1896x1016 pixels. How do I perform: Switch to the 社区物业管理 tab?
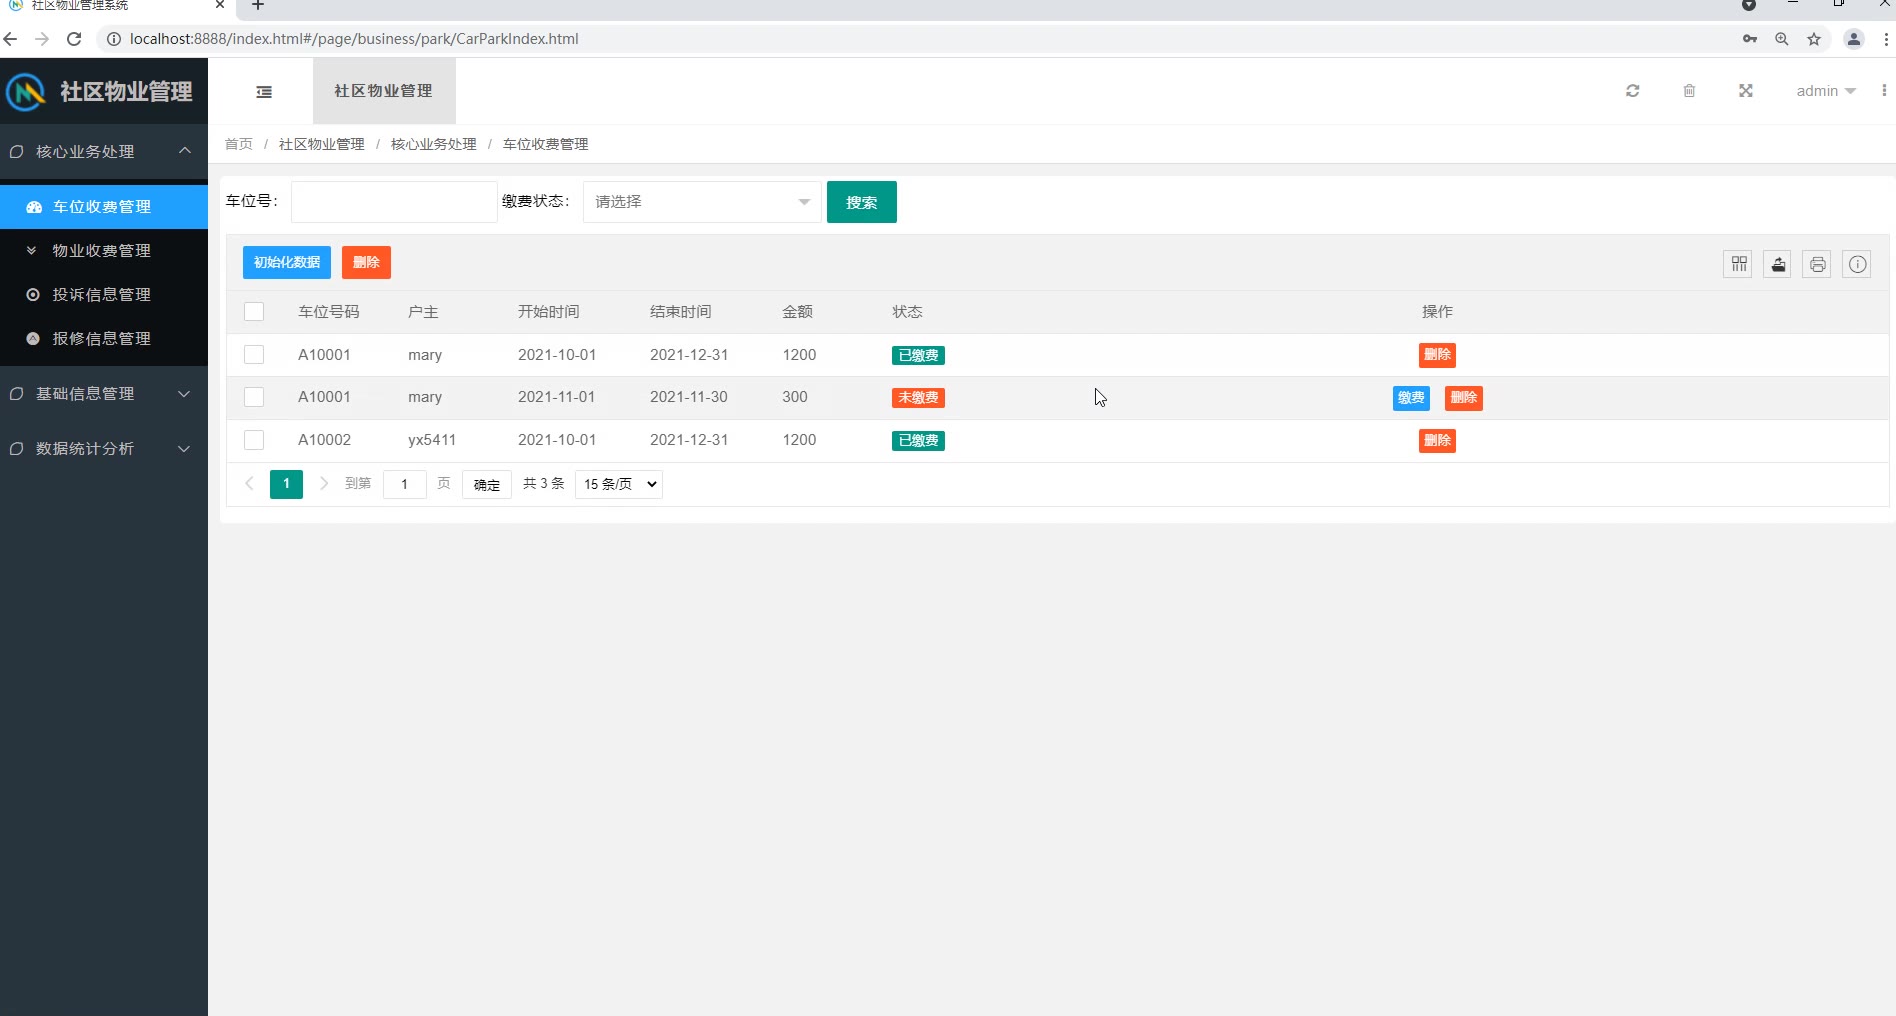[383, 91]
